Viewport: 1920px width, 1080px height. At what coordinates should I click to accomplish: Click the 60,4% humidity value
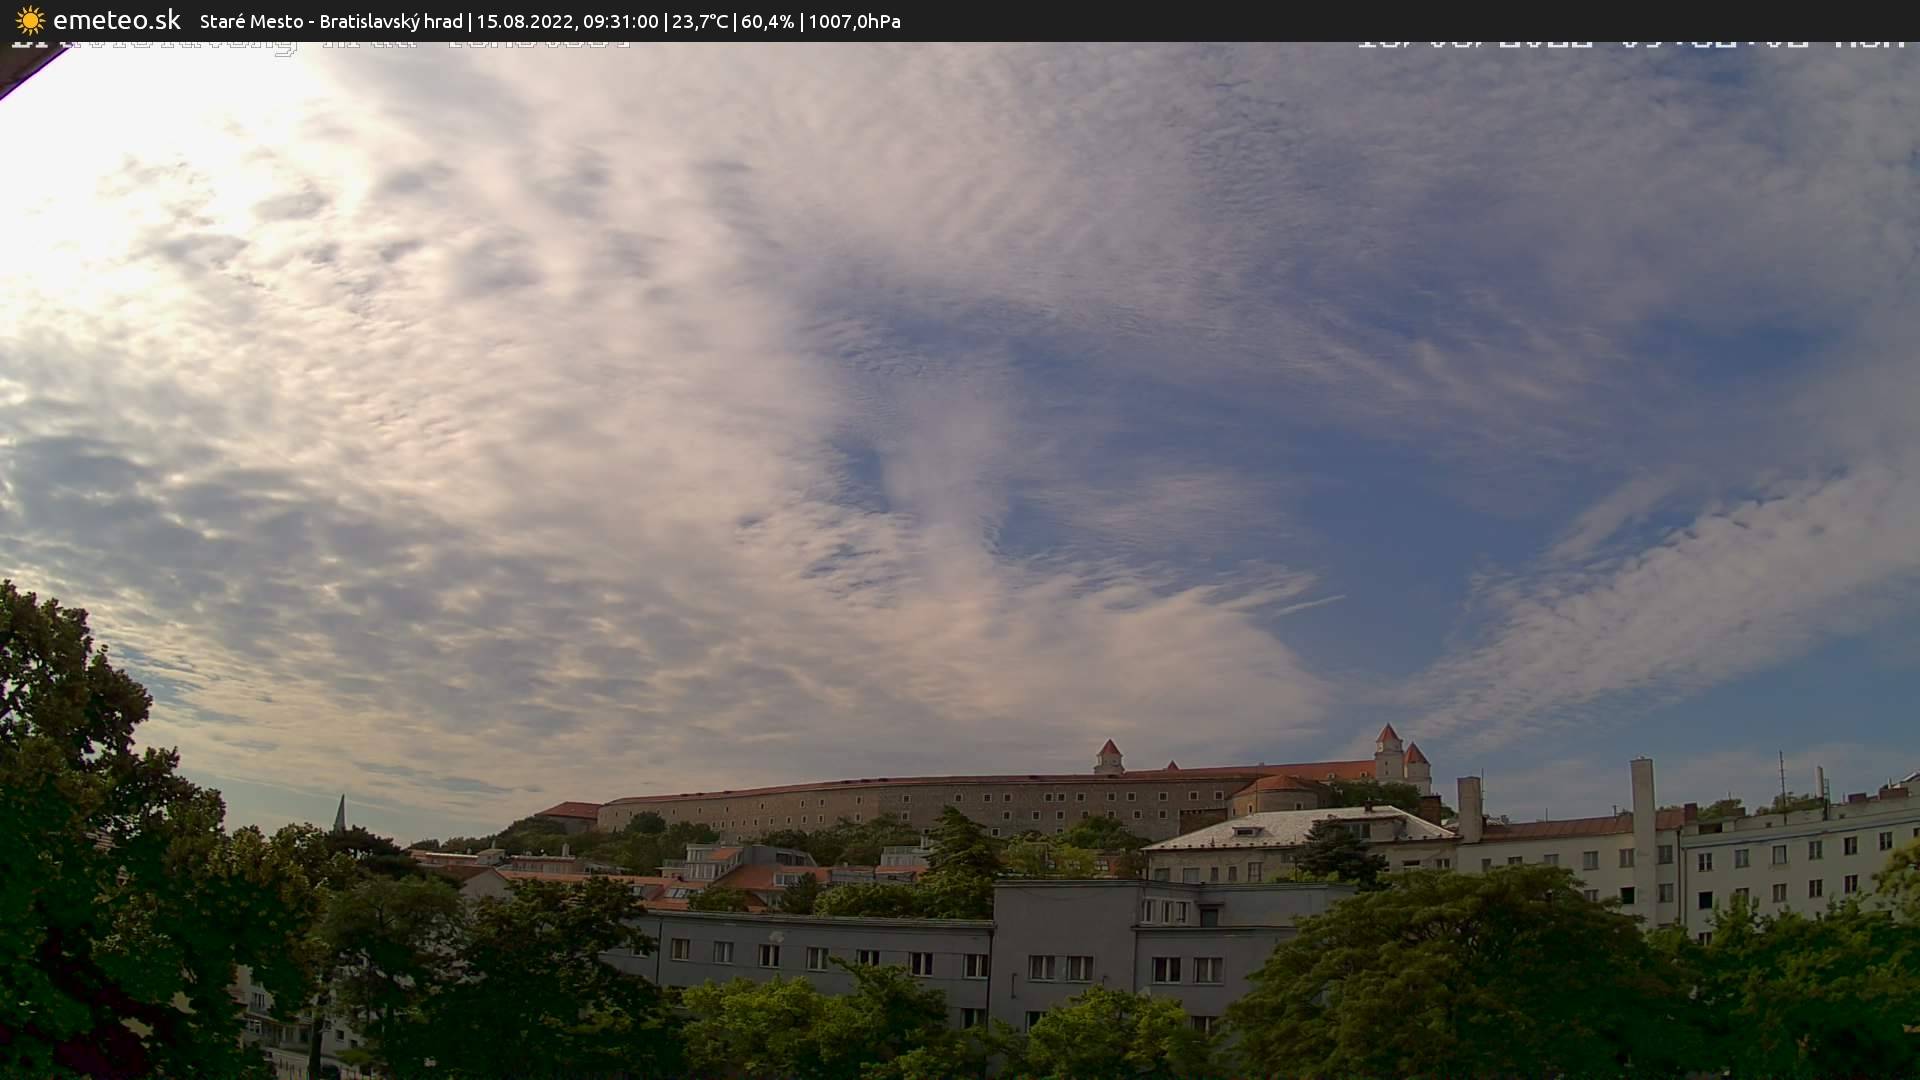pos(767,22)
